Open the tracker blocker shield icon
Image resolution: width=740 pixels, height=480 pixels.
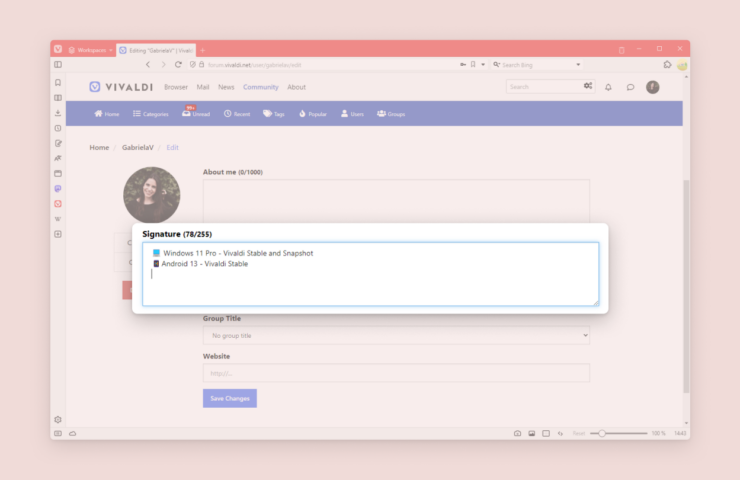point(193,65)
